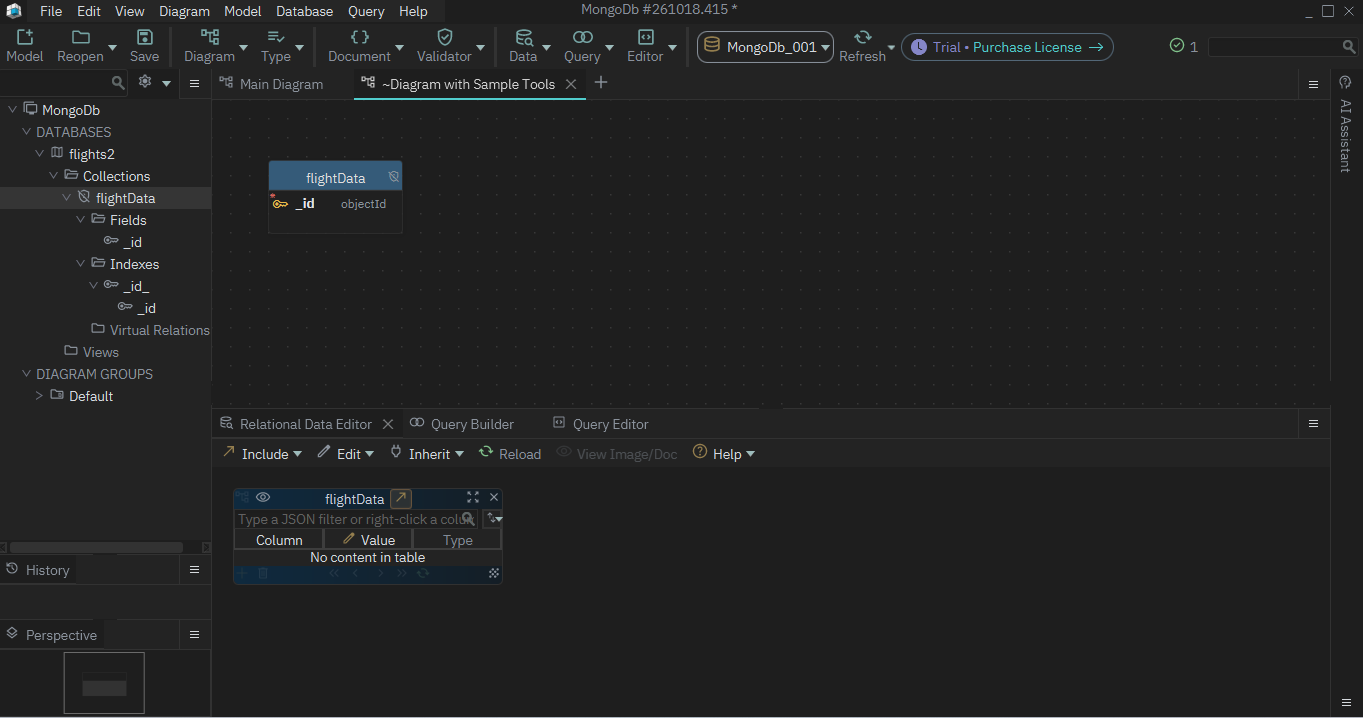The height and width of the screenshot is (718, 1363).
Task: Click the green check status indicator
Action: click(1177, 46)
